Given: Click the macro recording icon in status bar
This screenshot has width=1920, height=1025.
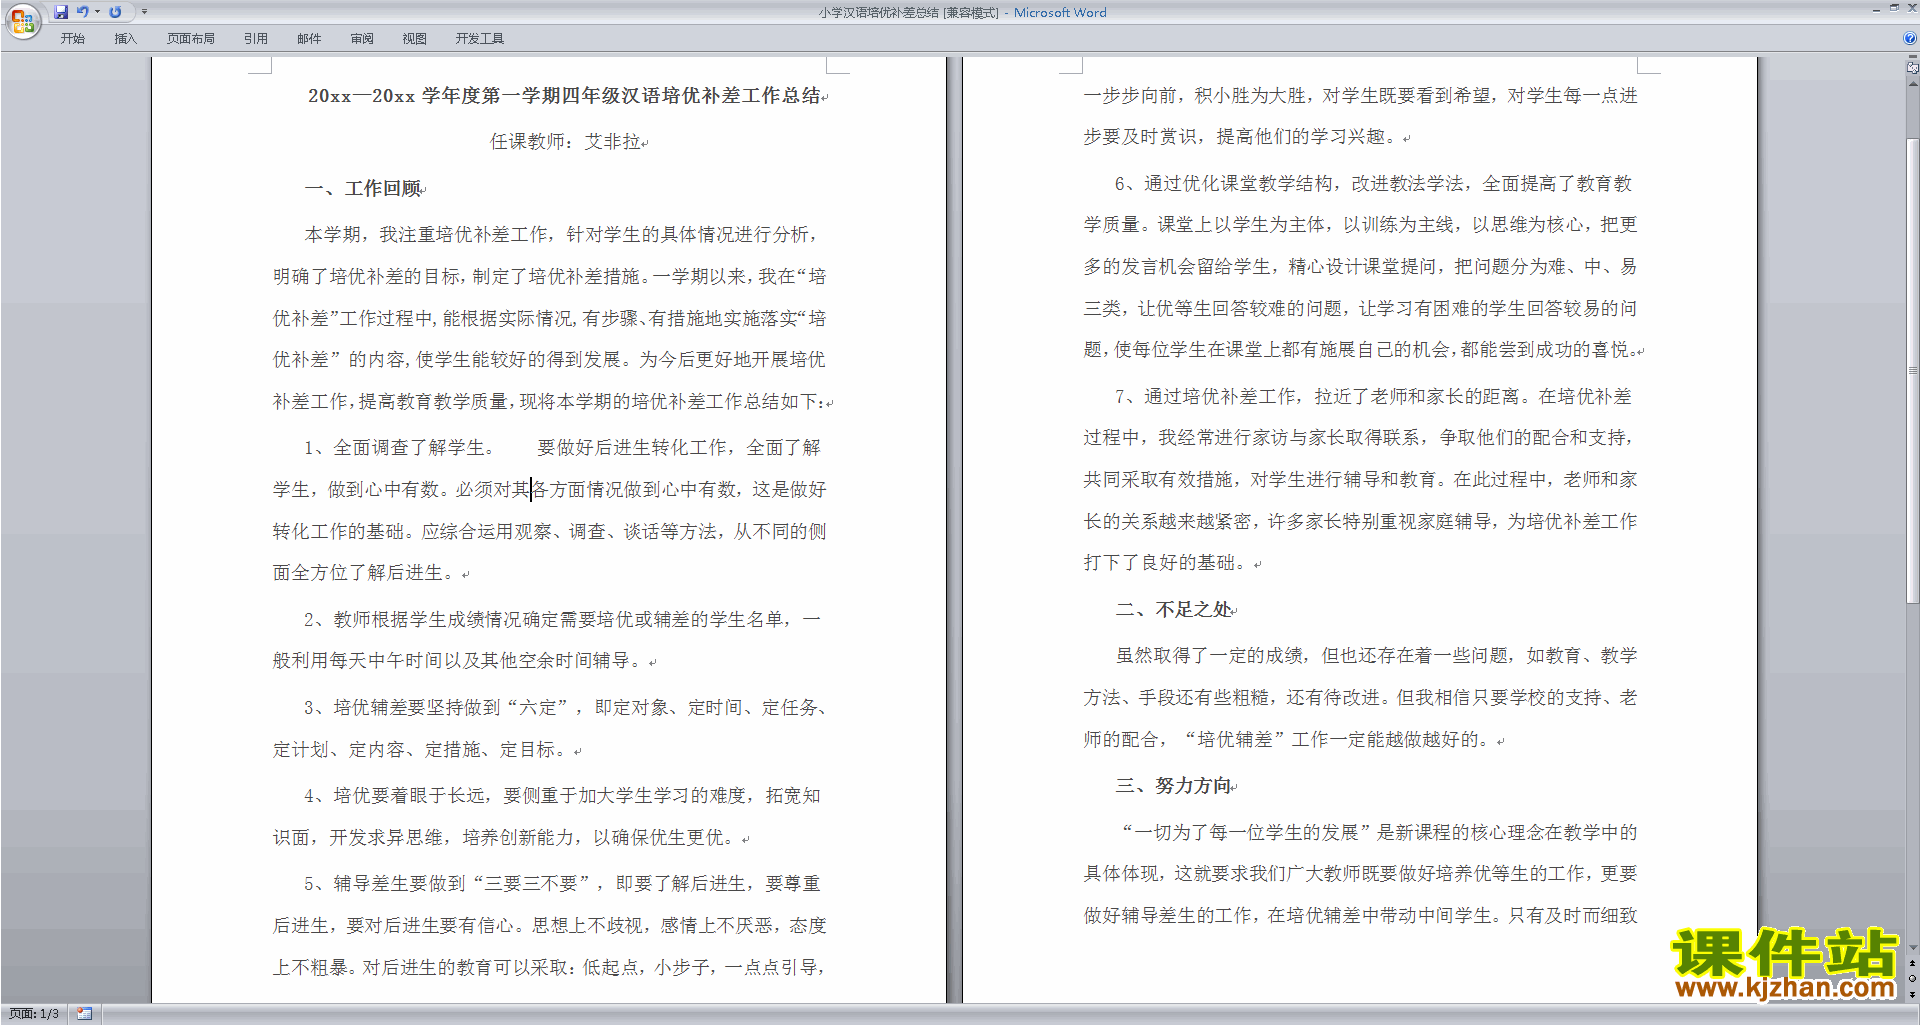Looking at the screenshot, I should [x=85, y=1014].
